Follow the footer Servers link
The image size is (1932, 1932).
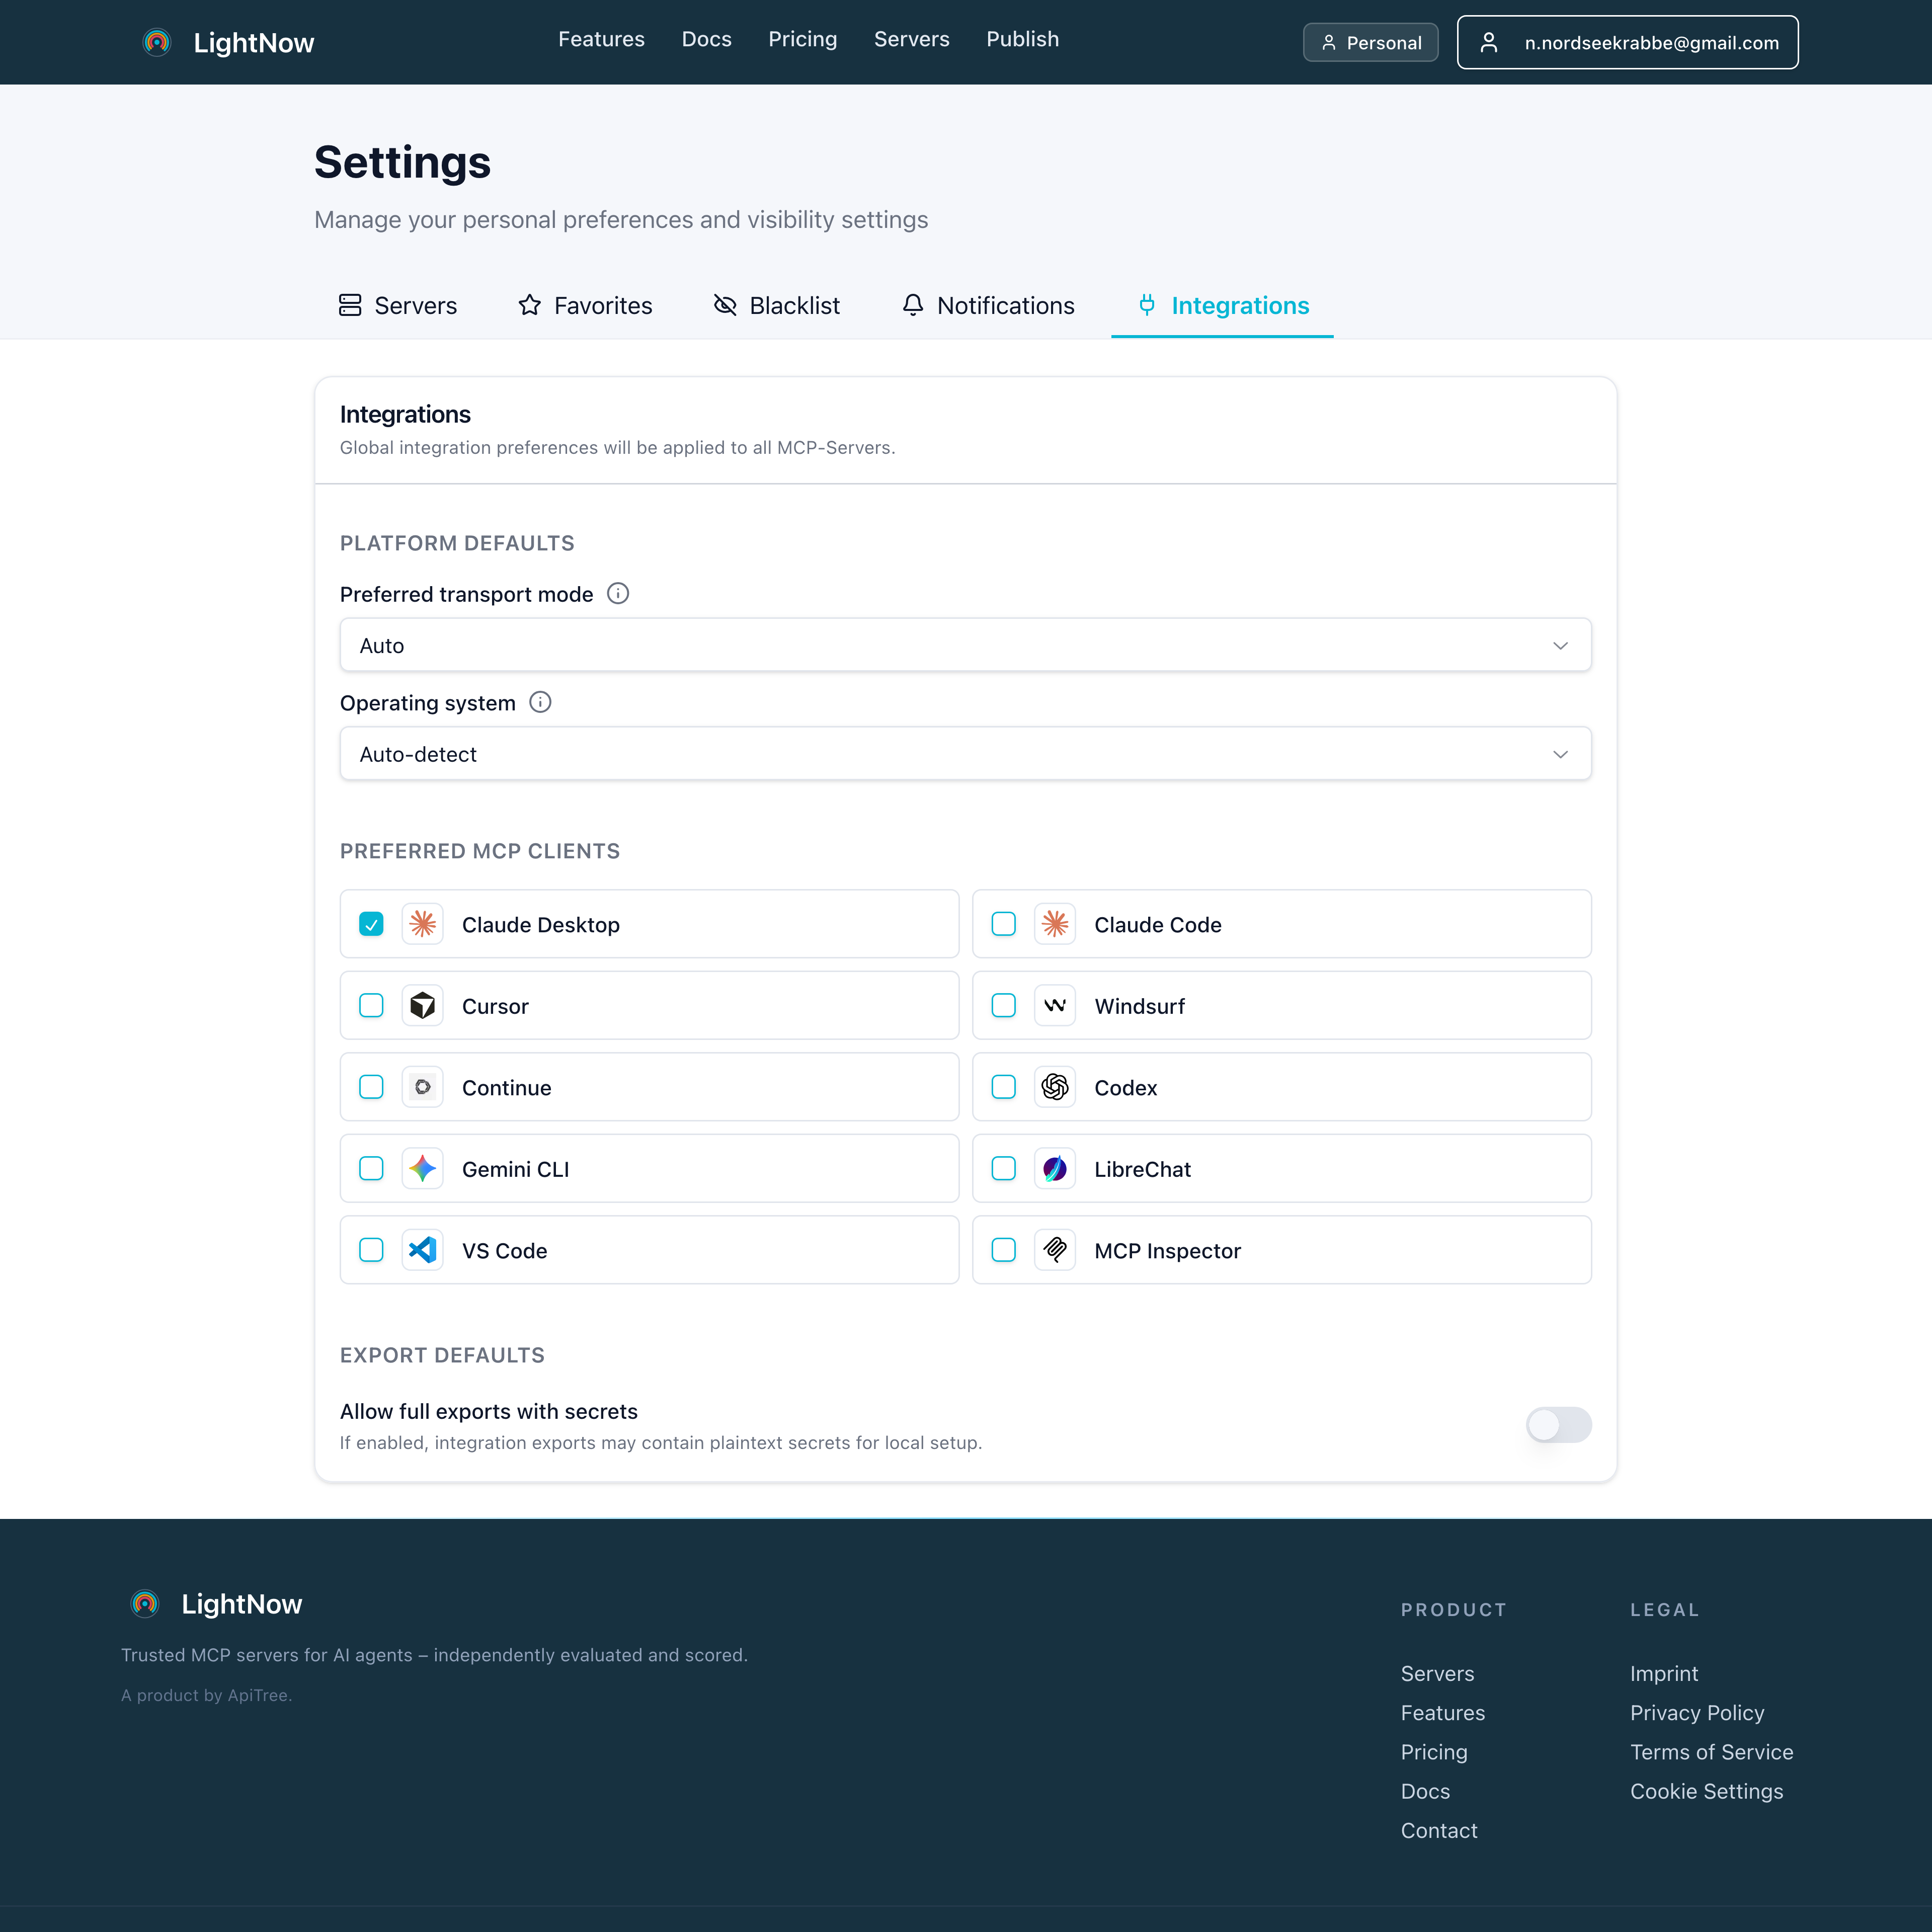(x=1438, y=1673)
